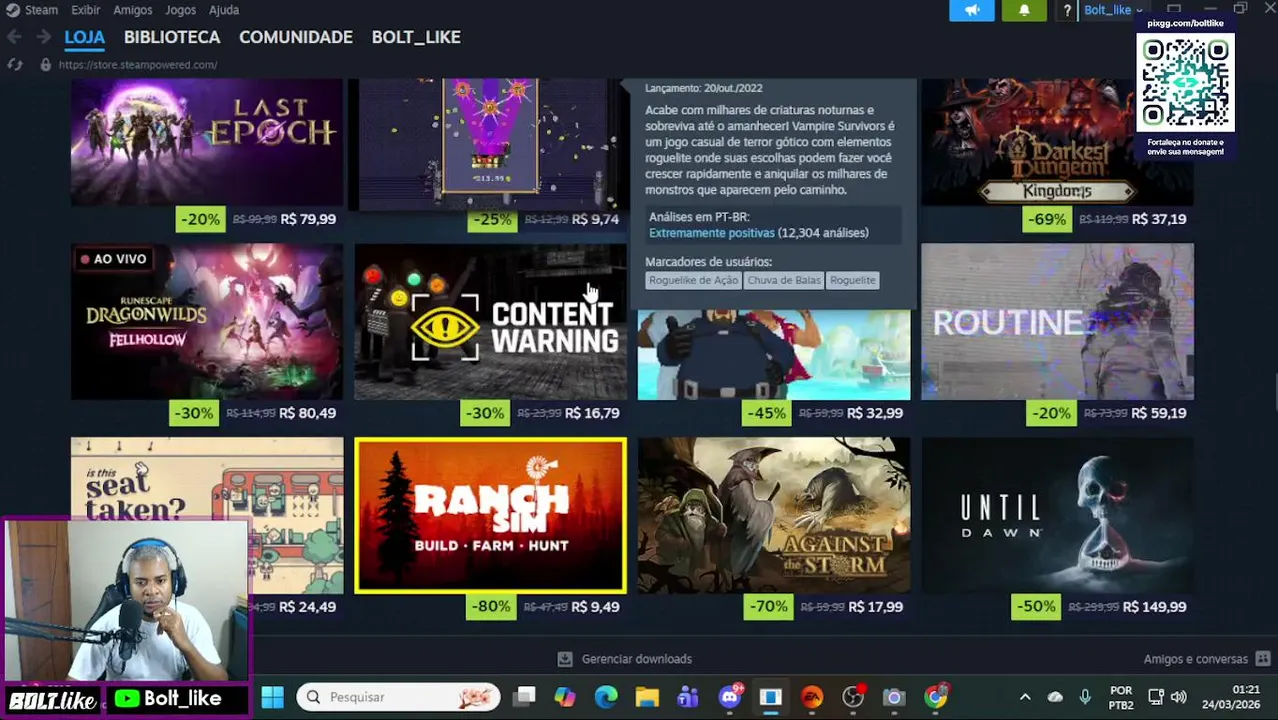1278x720 pixels.
Task: Open the green notifications bell
Action: (x=1024, y=10)
